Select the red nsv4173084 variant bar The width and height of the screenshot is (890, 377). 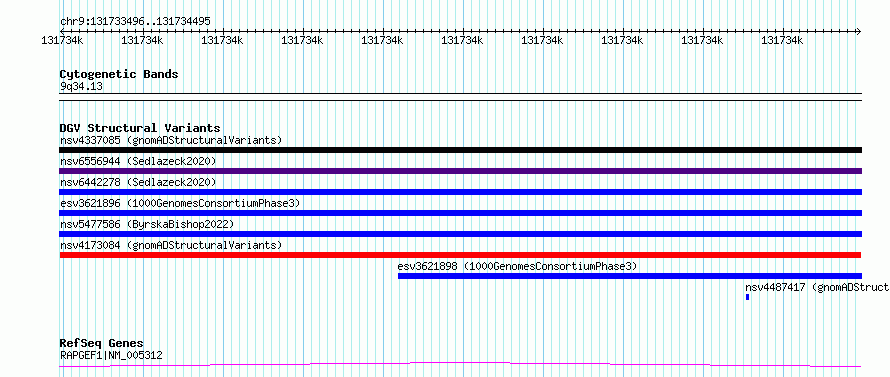pyautogui.click(x=460, y=255)
